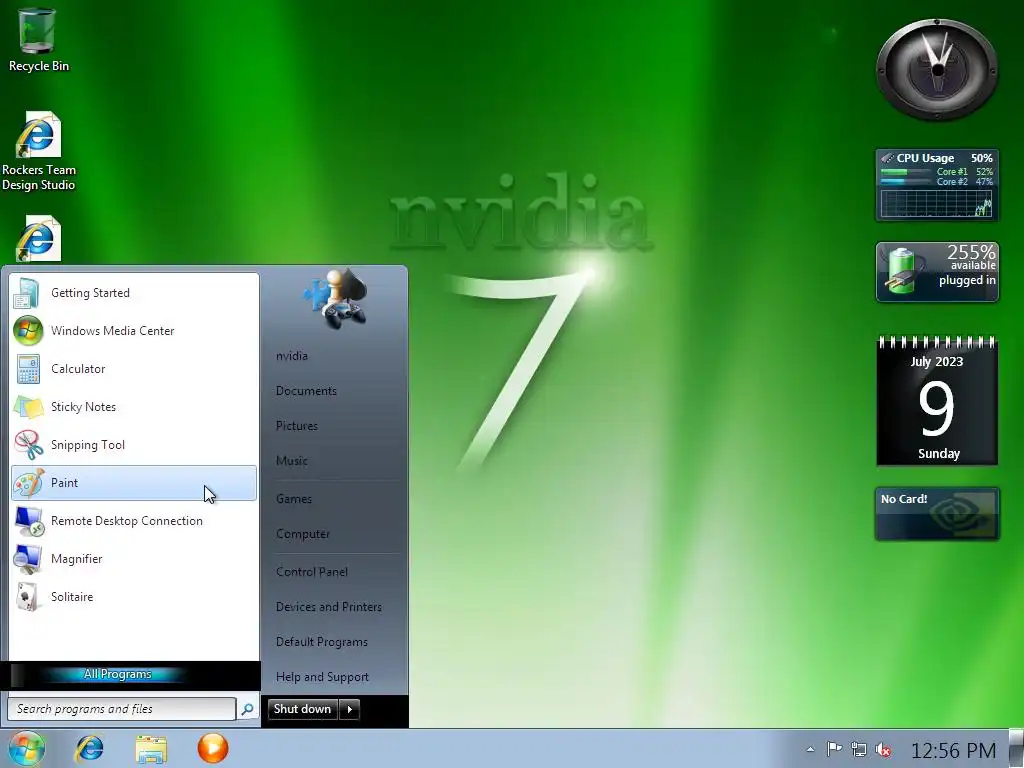The width and height of the screenshot is (1024, 768).
Task: Open Control Panel
Action: click(x=312, y=572)
